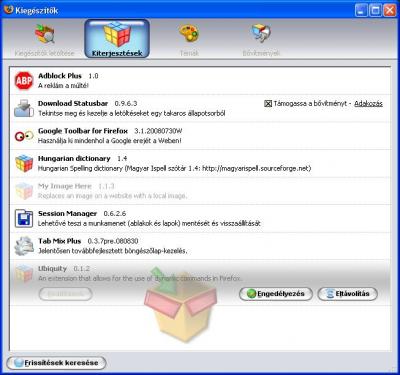400x375 pixels.
Task: Click Eltávolítás to remove Ubiquity
Action: pos(347,294)
